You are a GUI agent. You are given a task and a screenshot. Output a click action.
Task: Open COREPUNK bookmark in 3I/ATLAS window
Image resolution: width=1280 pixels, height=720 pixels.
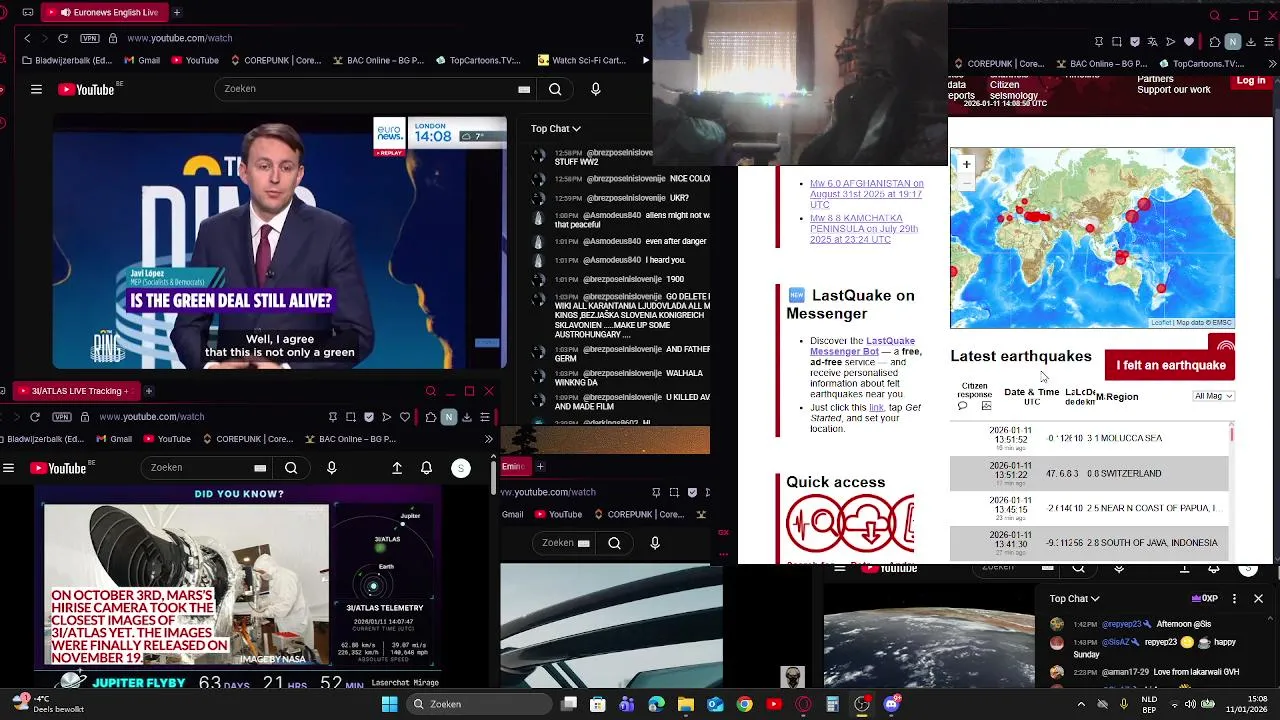248,439
